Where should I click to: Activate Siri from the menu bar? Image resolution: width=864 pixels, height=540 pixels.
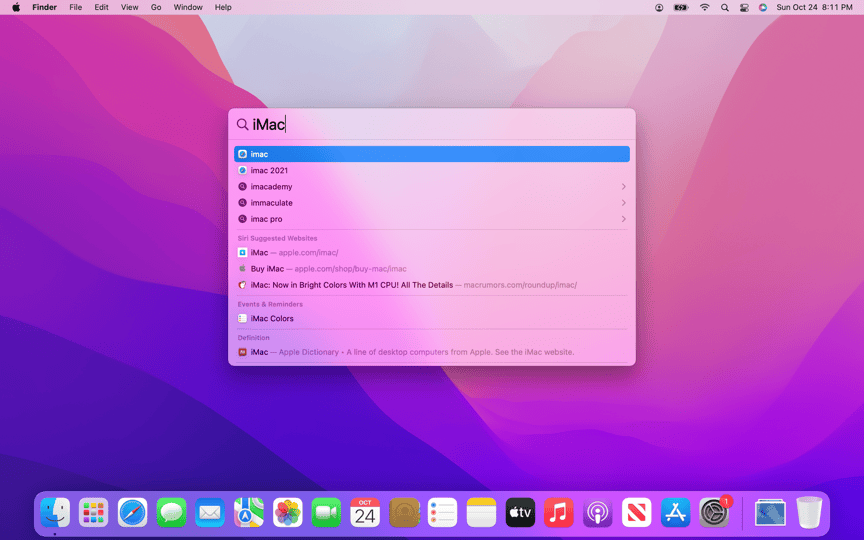pos(763,7)
